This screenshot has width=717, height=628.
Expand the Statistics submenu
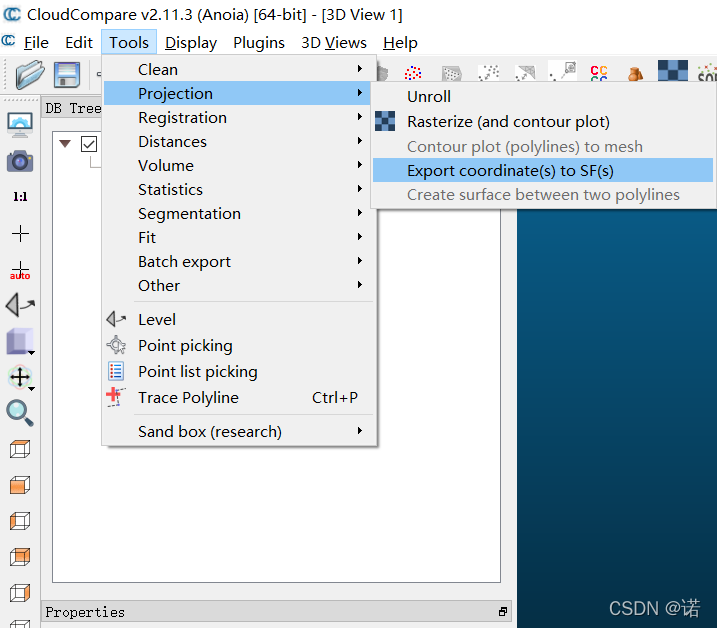(x=239, y=189)
